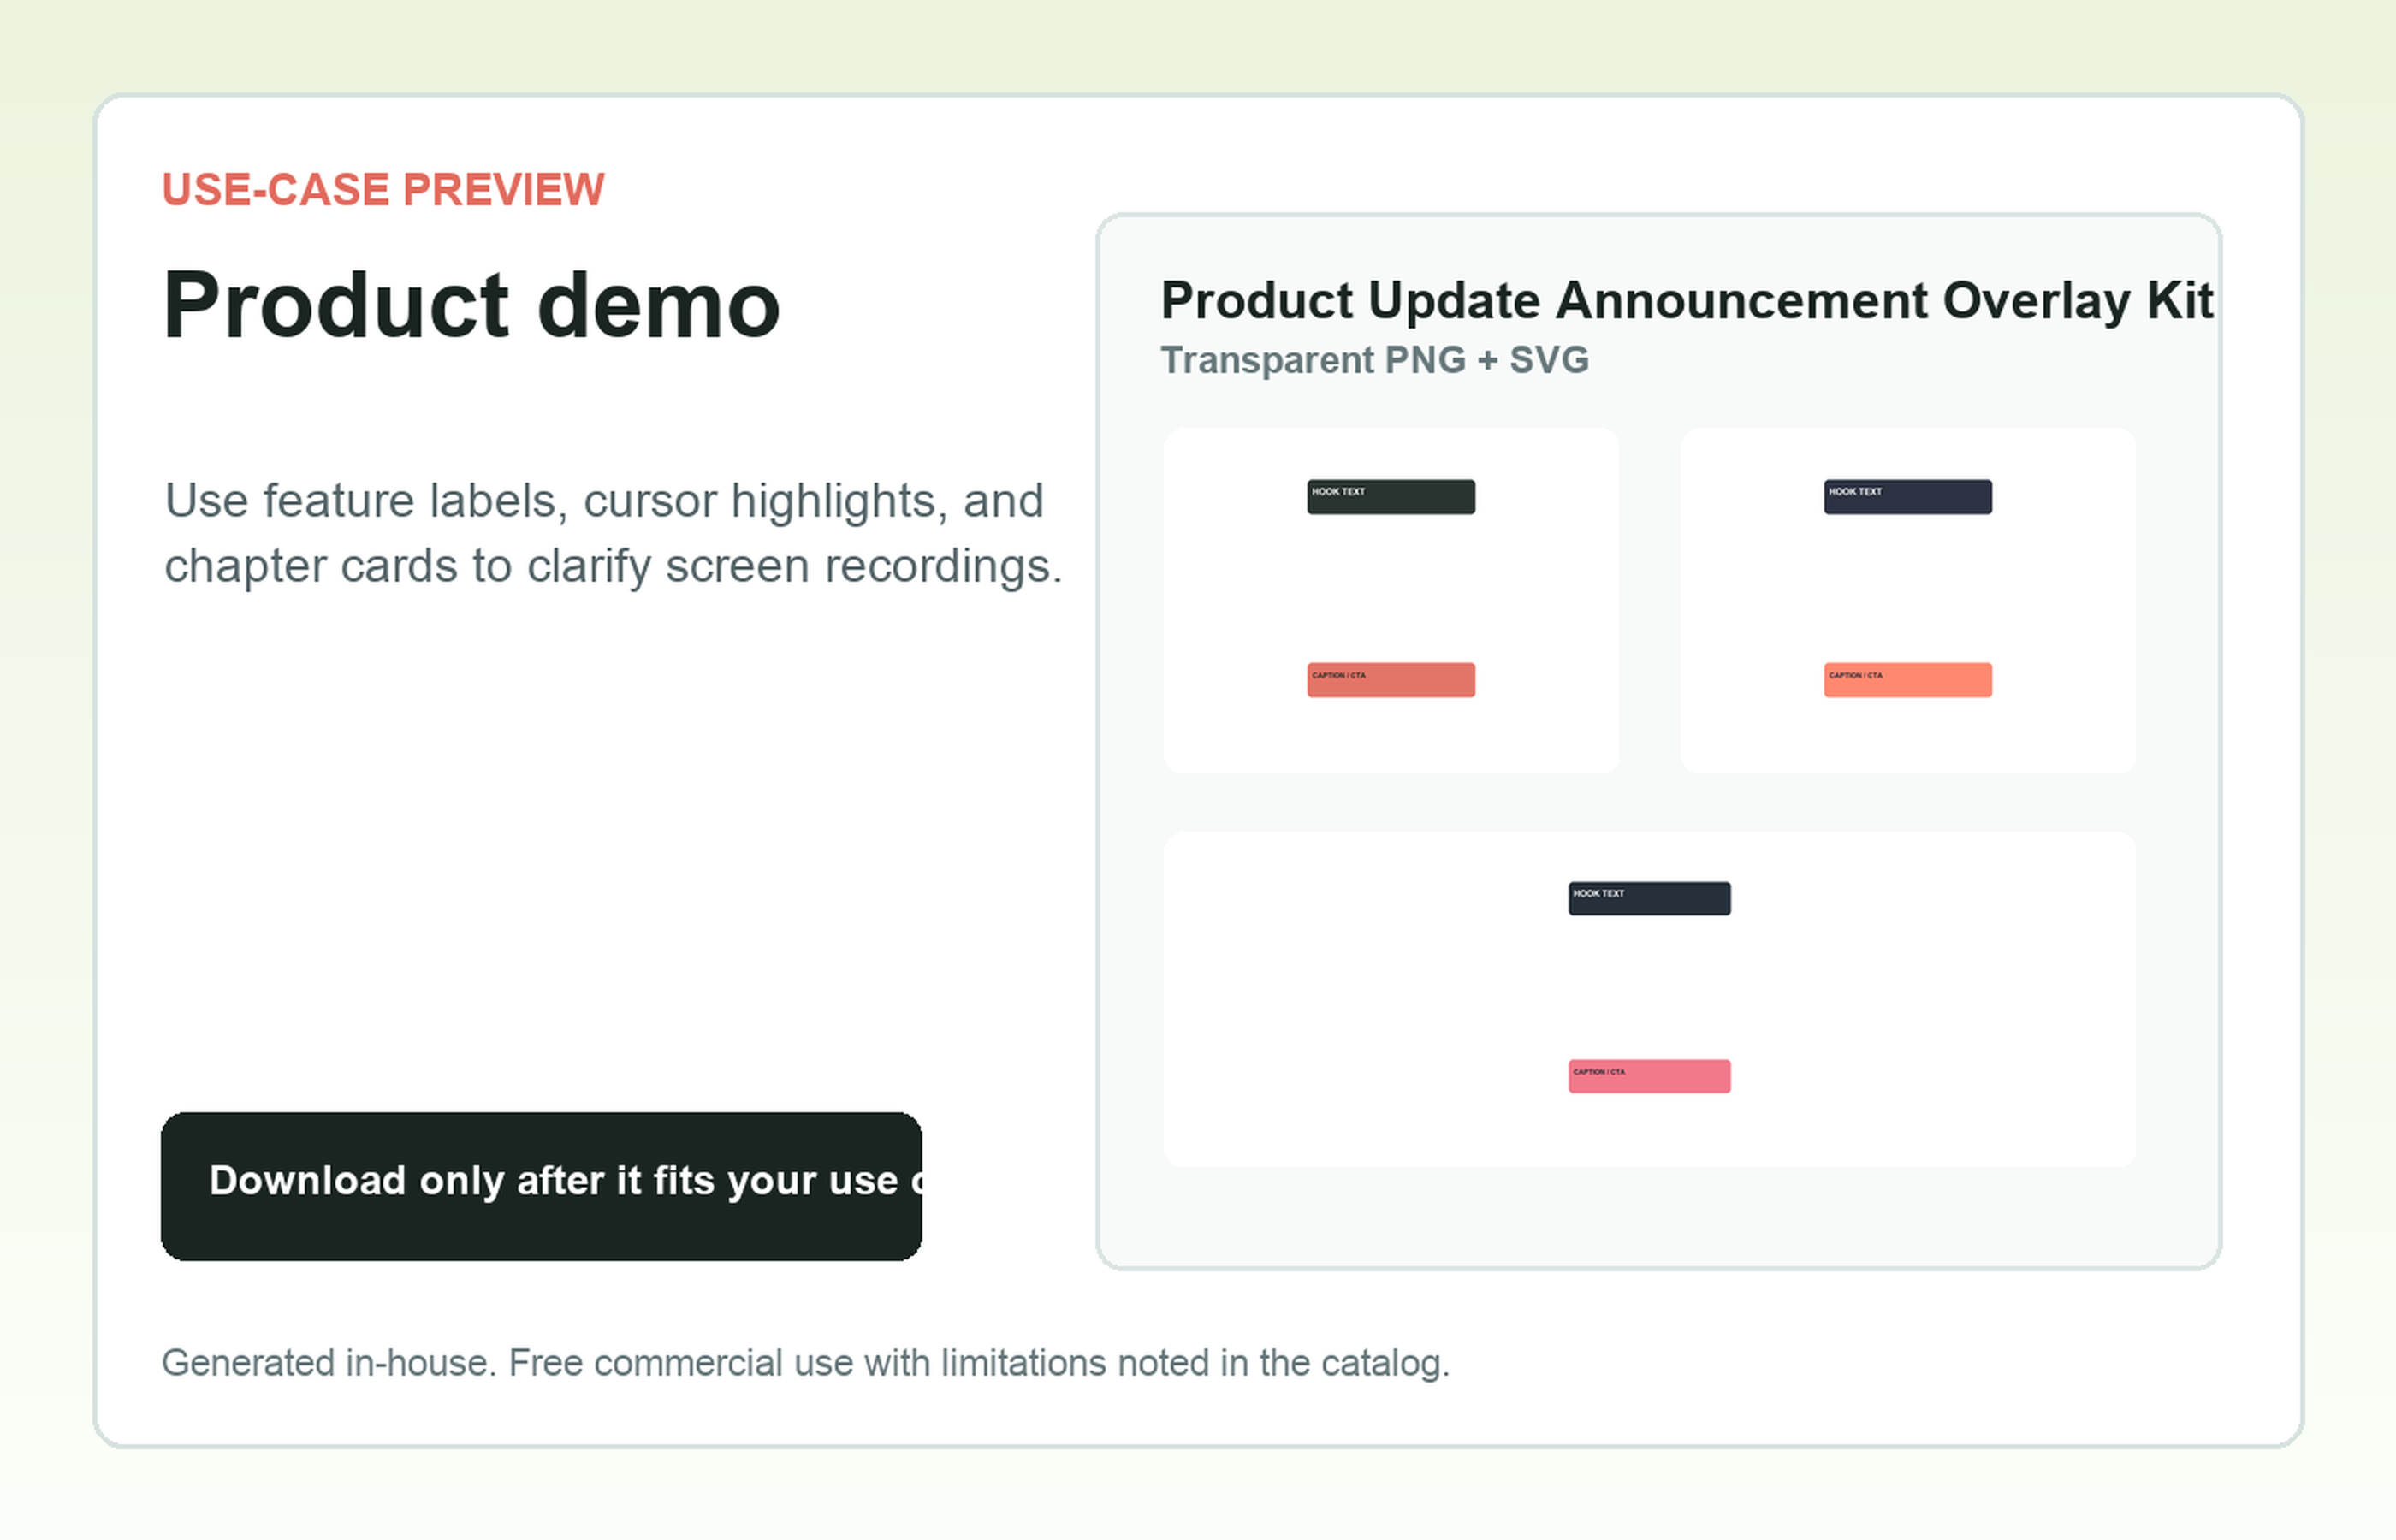Select the USE-CASE PREVIEW label

click(383, 190)
